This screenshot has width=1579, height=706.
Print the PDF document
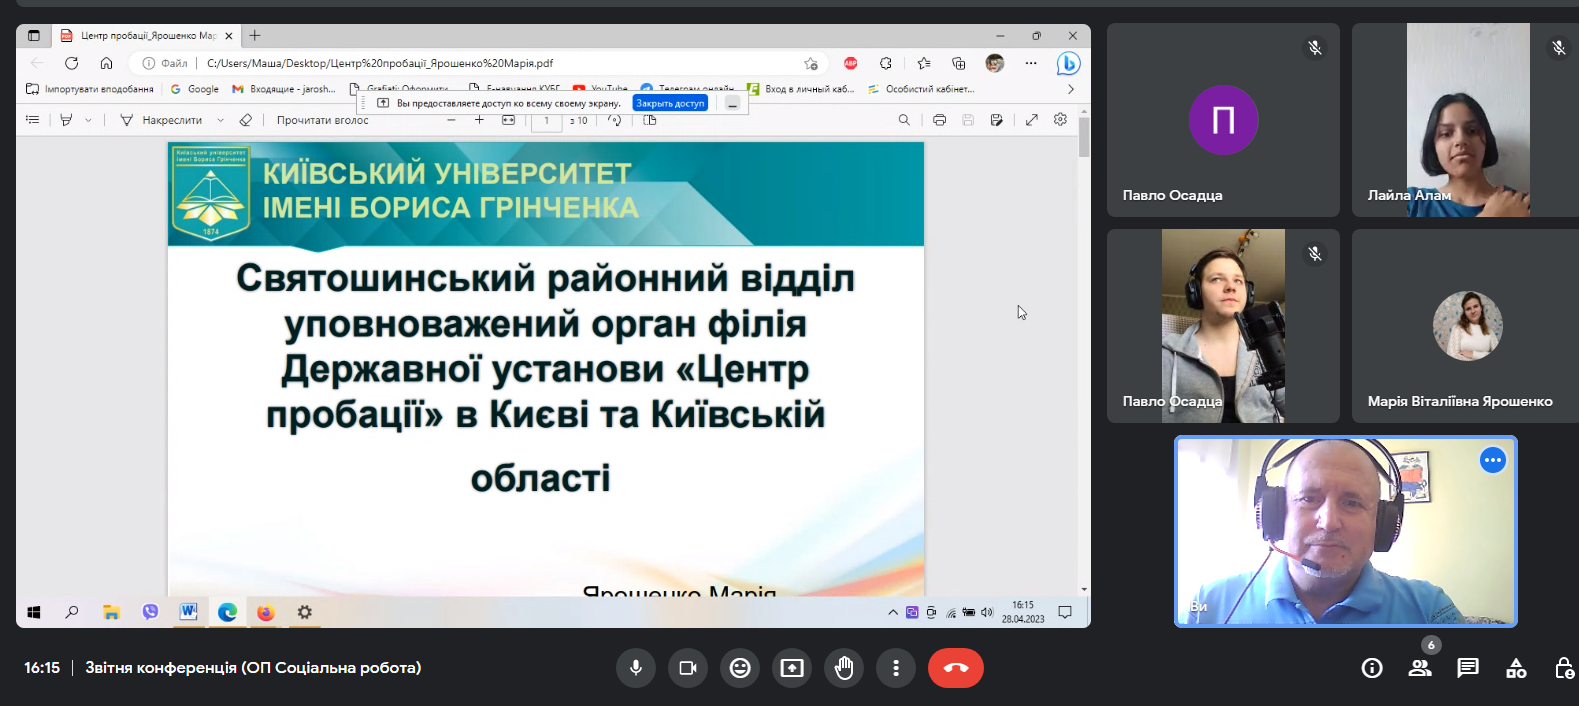click(x=939, y=120)
